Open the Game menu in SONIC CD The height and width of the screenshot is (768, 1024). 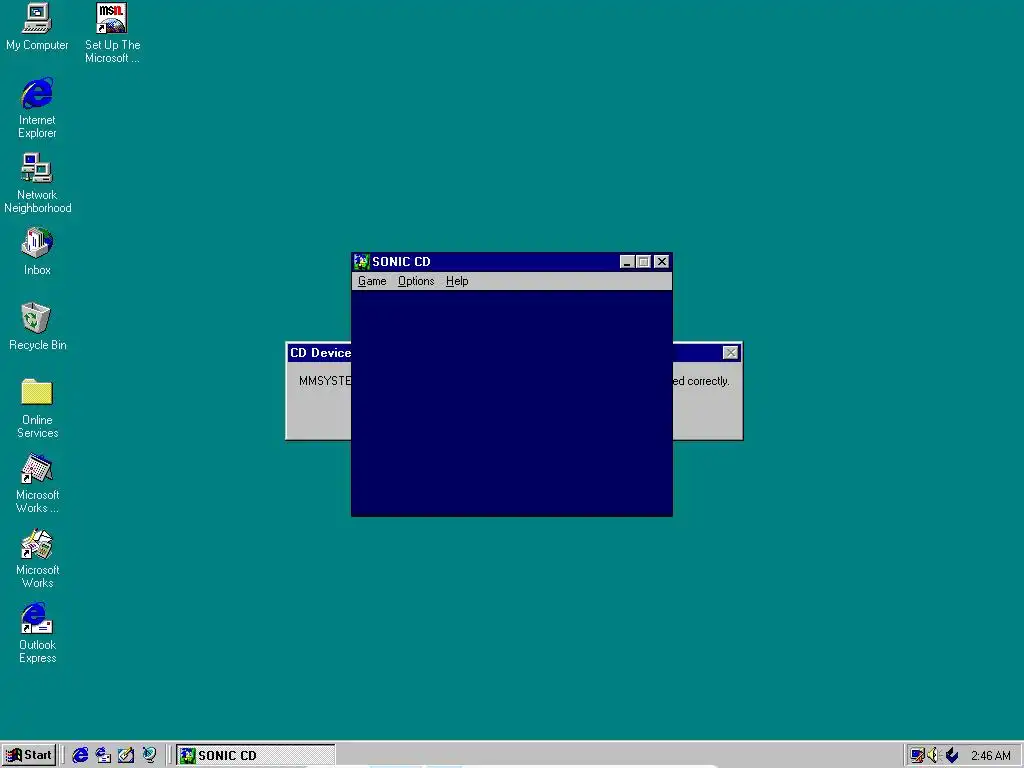[372, 281]
